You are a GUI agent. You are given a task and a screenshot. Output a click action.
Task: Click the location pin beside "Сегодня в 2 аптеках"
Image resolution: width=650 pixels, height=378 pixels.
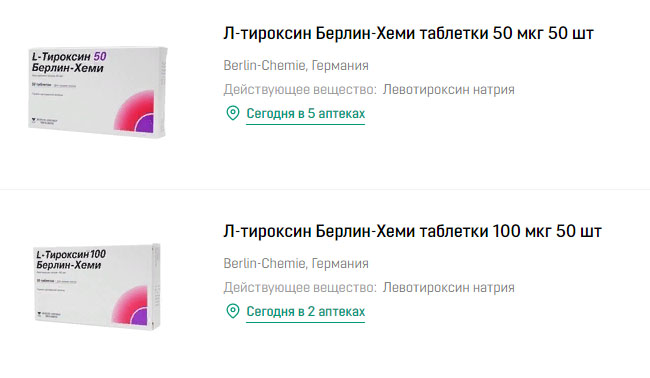(x=233, y=311)
